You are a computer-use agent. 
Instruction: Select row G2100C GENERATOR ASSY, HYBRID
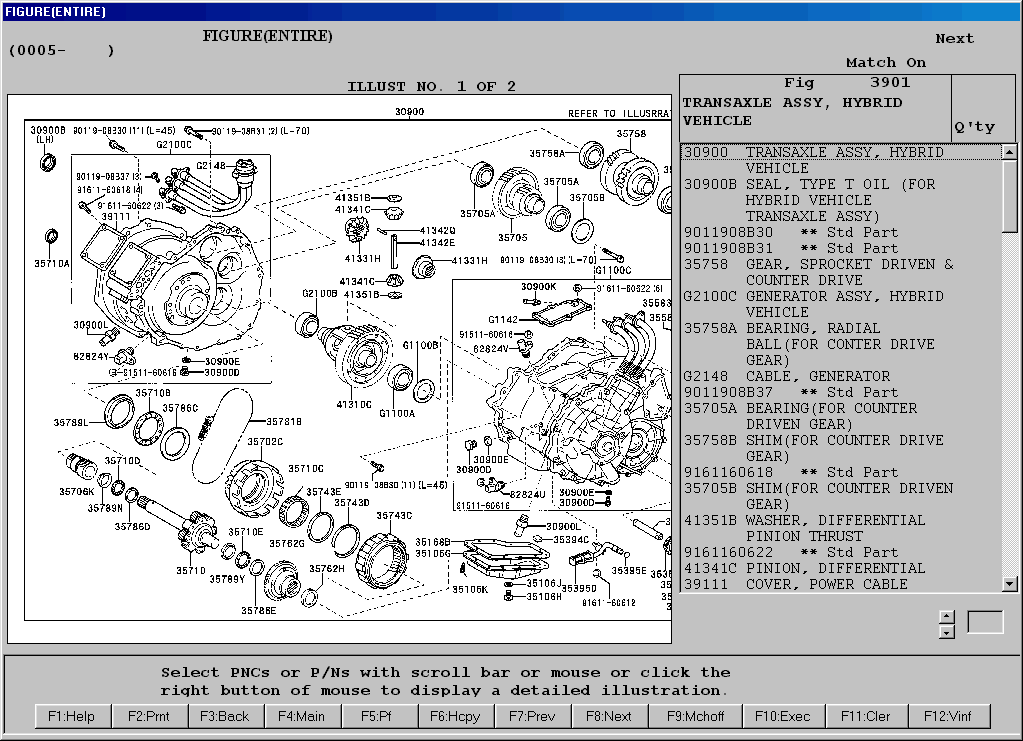(842, 304)
